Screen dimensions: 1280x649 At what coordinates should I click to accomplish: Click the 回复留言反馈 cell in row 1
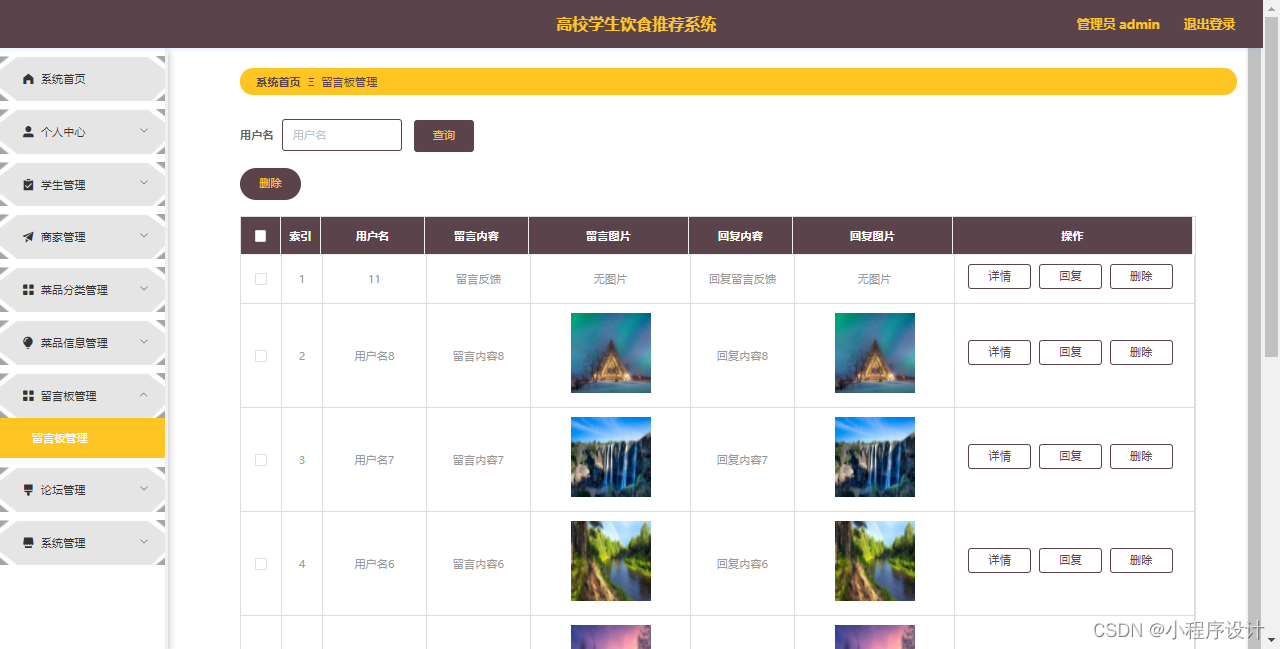pos(742,279)
